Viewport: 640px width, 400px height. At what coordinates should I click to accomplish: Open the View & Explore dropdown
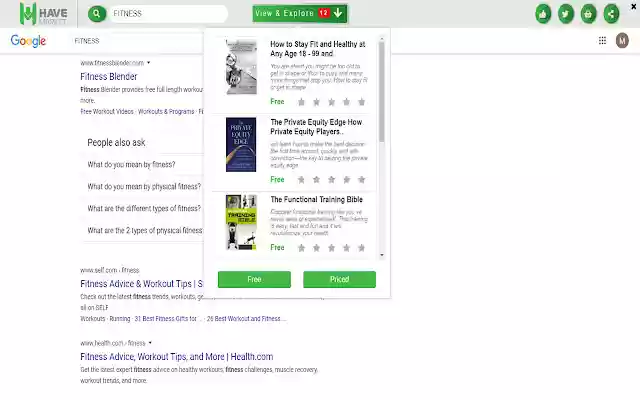300,13
